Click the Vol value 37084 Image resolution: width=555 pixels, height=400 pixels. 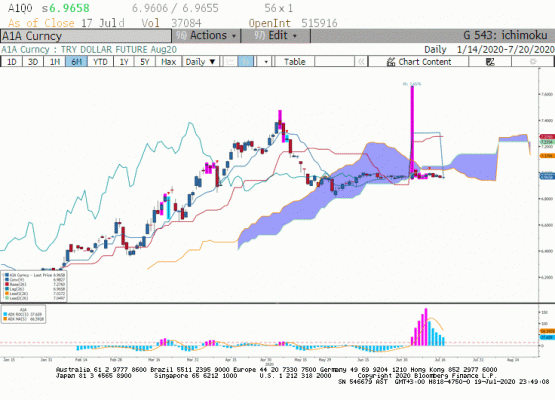(x=186, y=23)
